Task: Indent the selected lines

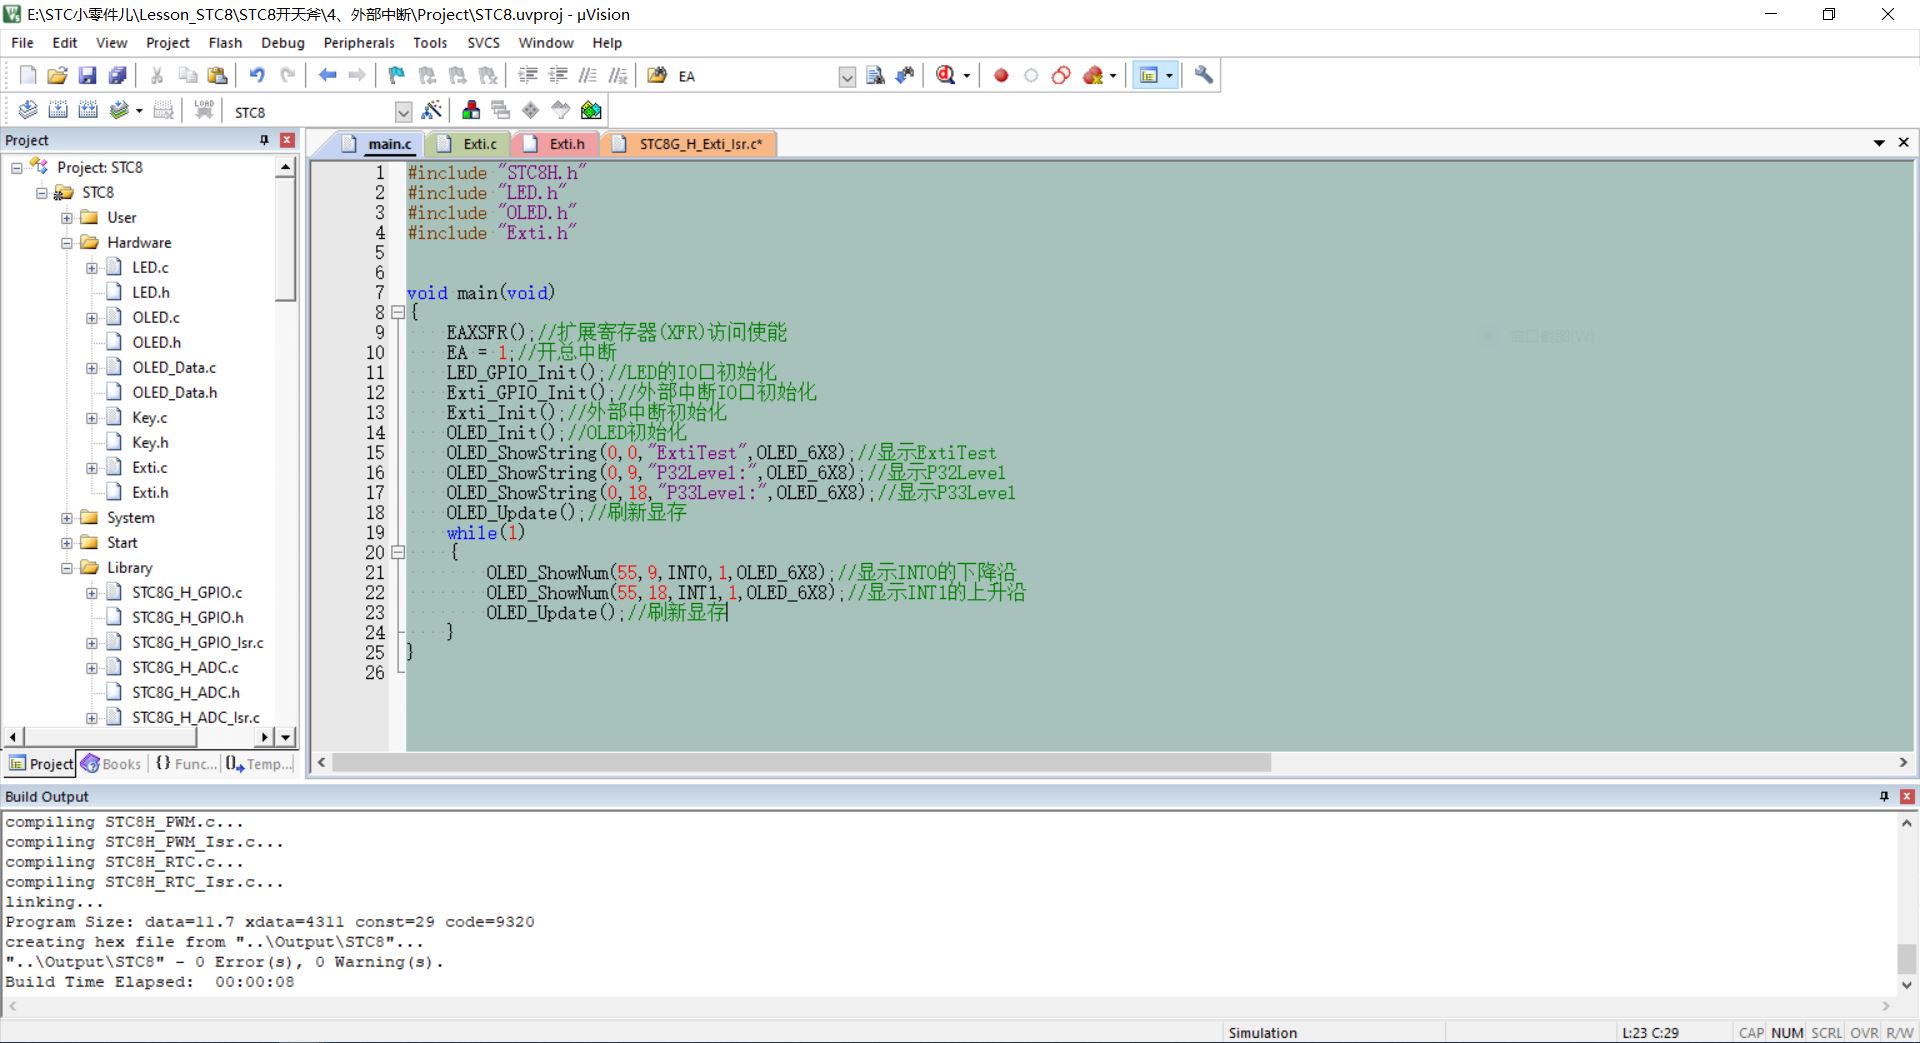Action: (x=528, y=75)
